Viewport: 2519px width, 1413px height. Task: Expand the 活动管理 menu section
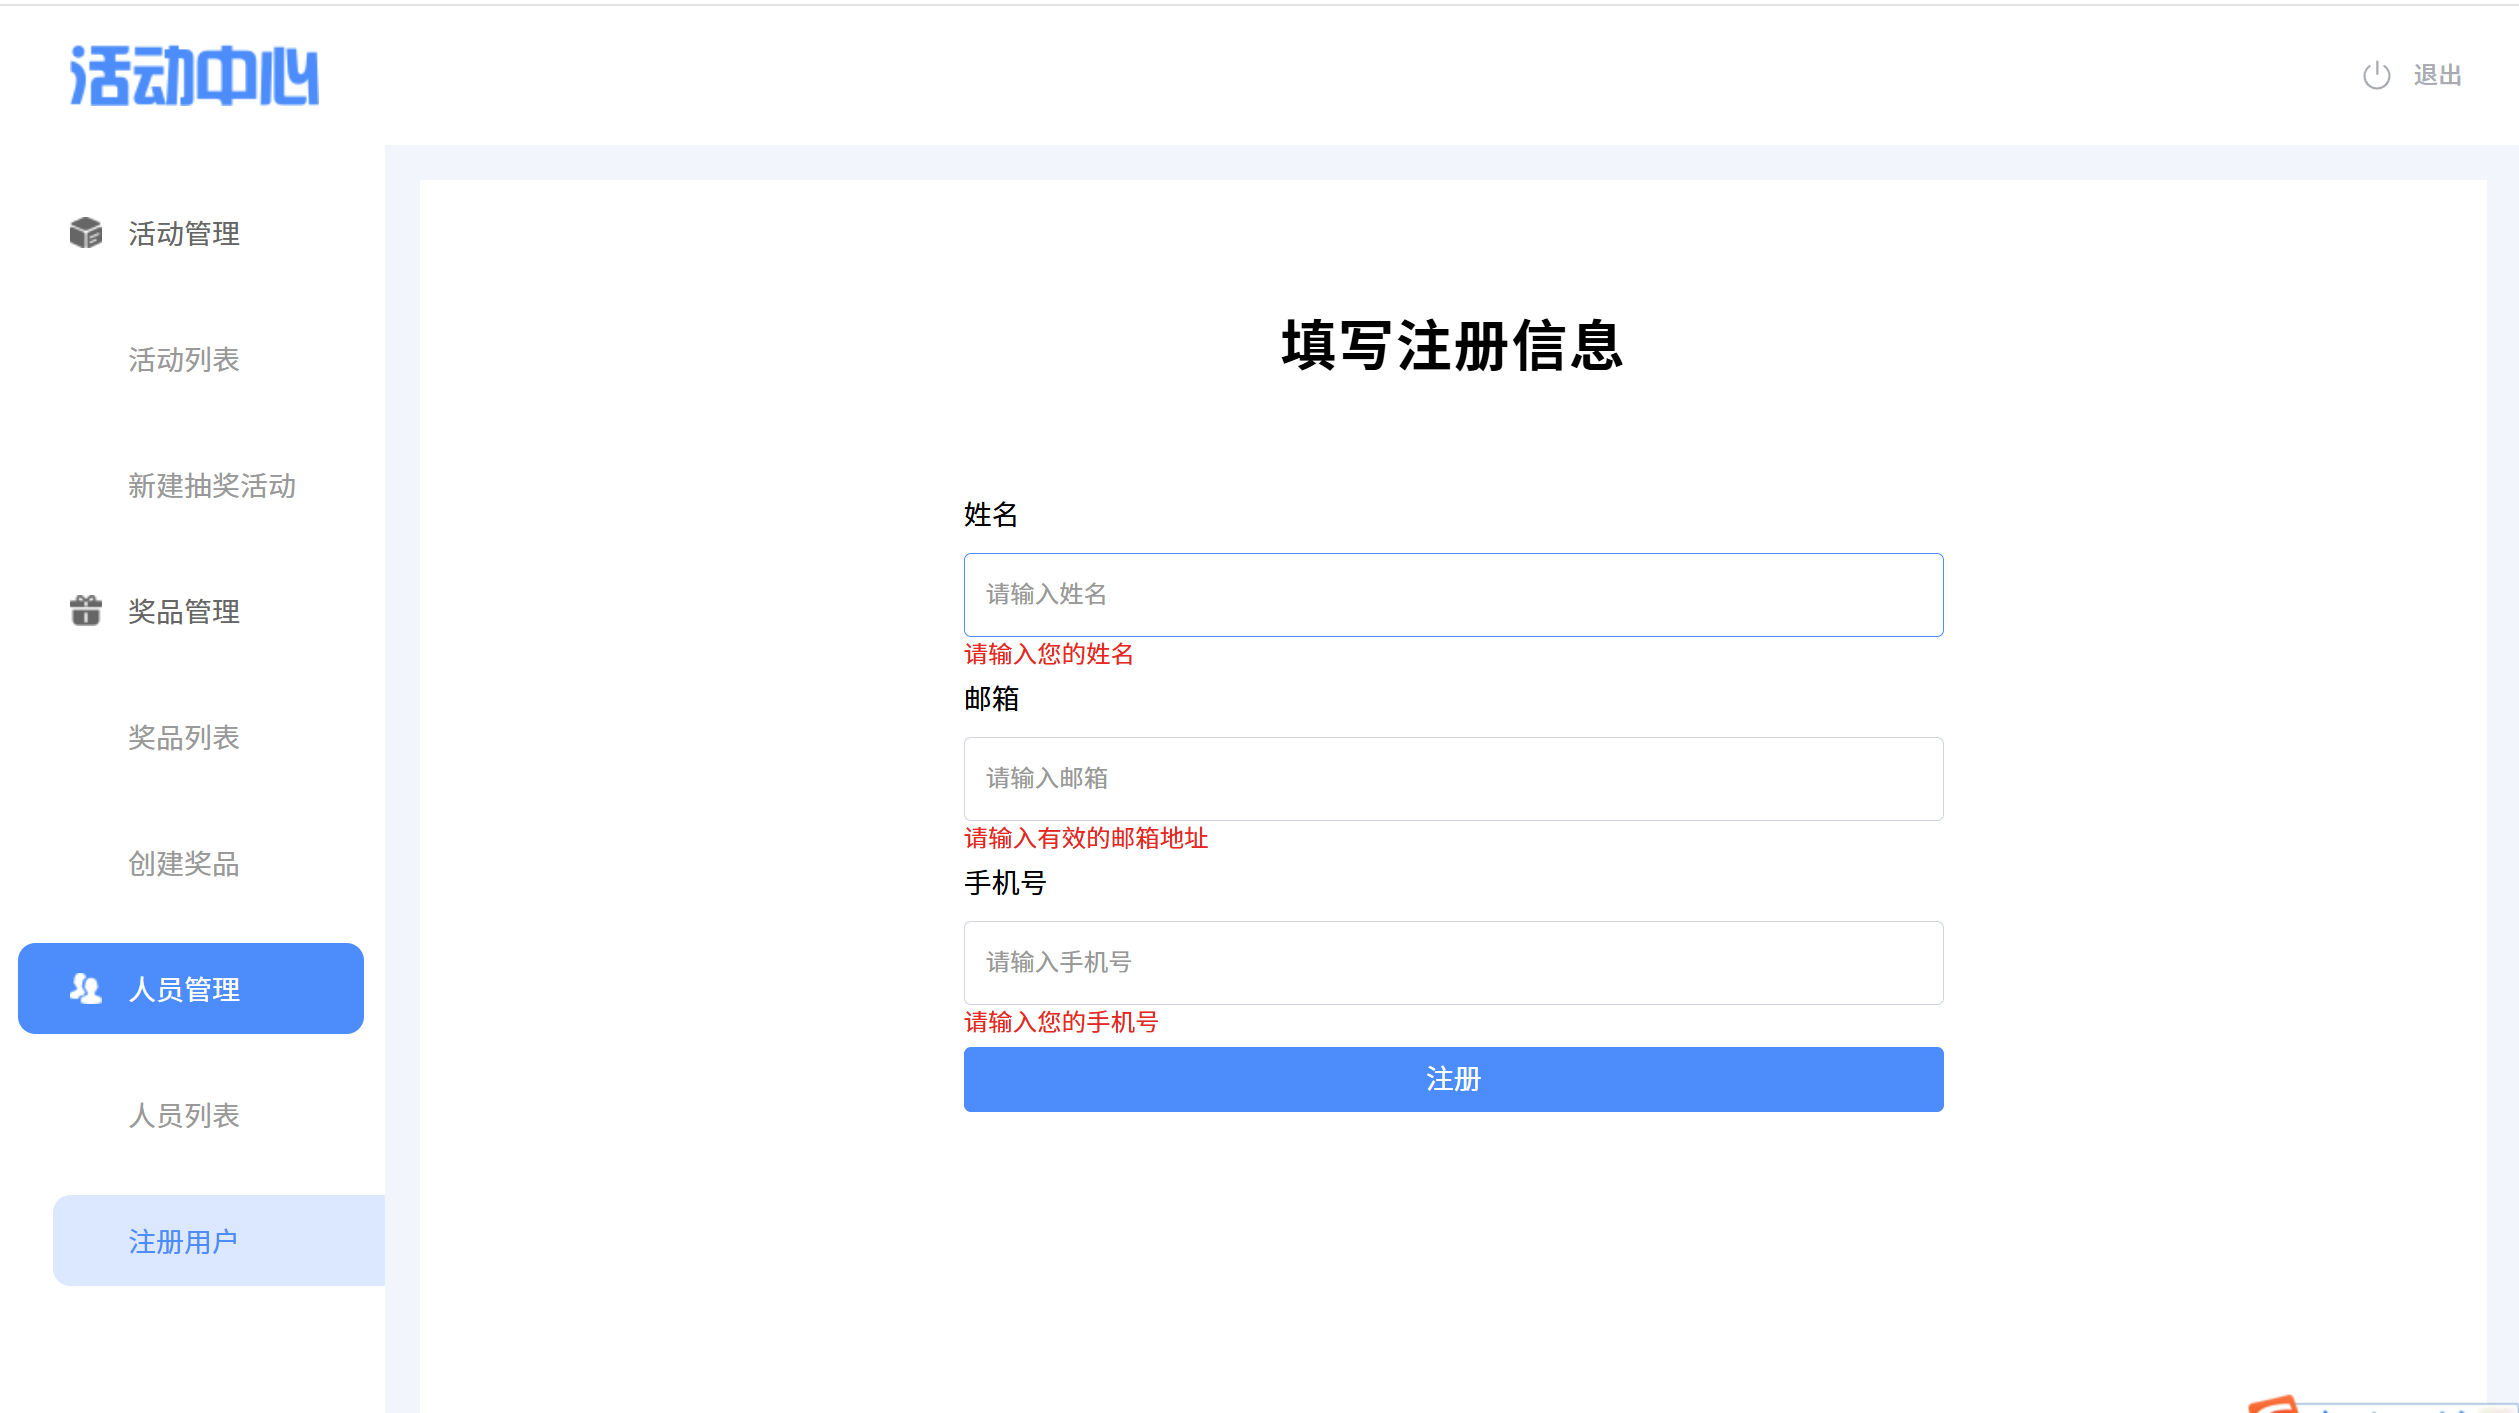click(184, 234)
